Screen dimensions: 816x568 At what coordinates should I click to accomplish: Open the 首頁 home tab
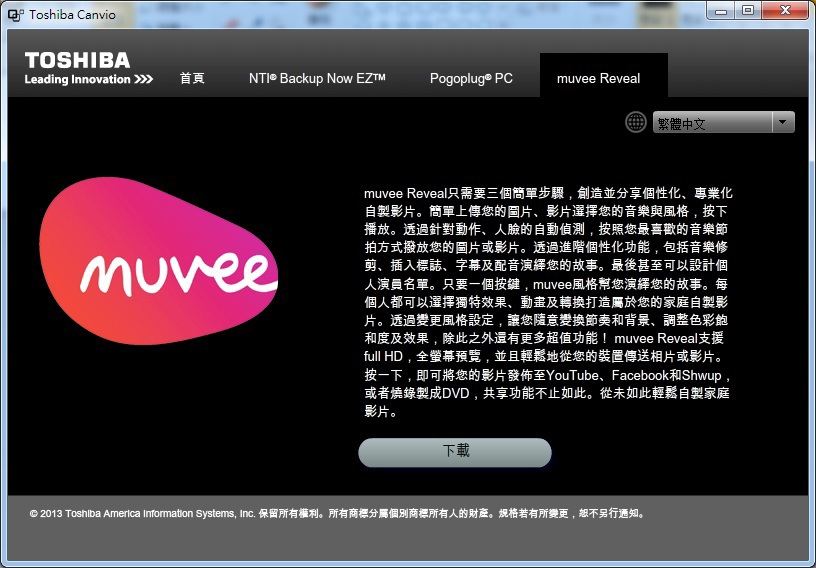click(x=192, y=78)
